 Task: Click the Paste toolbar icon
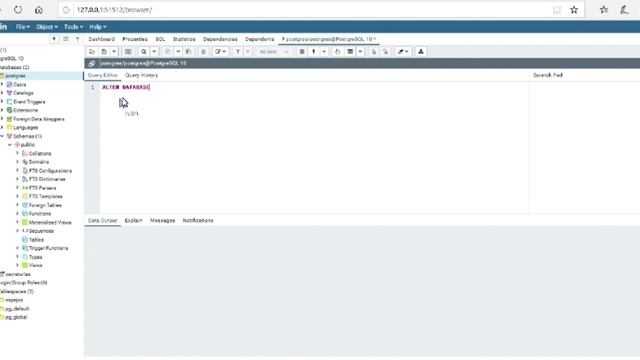click(x=188, y=52)
